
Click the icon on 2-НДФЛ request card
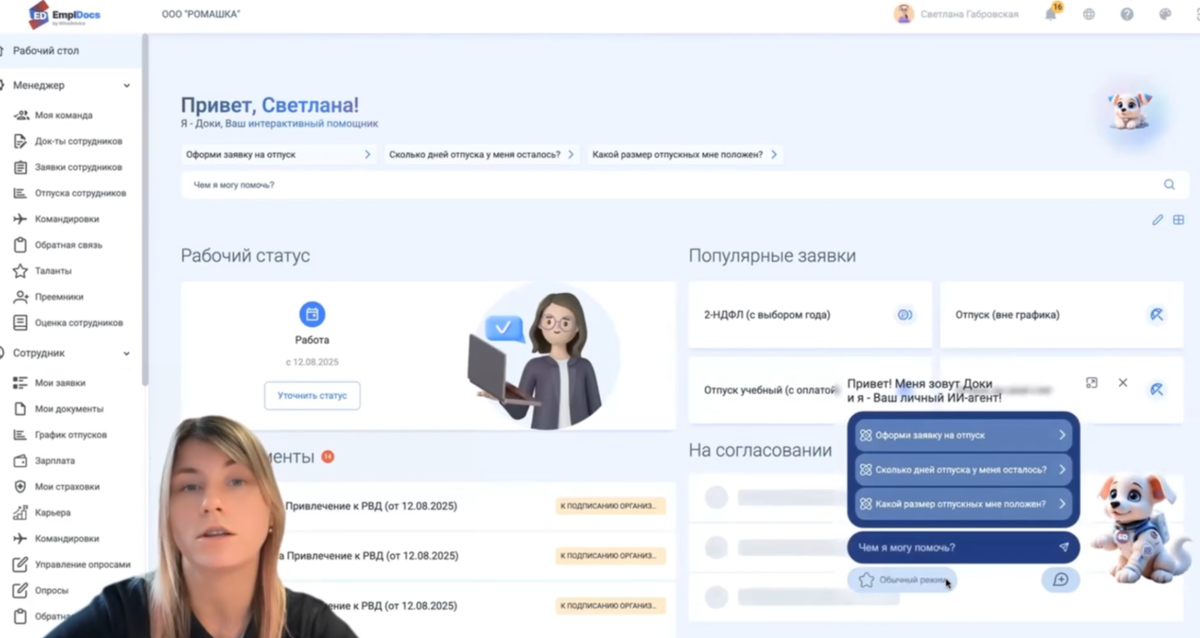(905, 315)
